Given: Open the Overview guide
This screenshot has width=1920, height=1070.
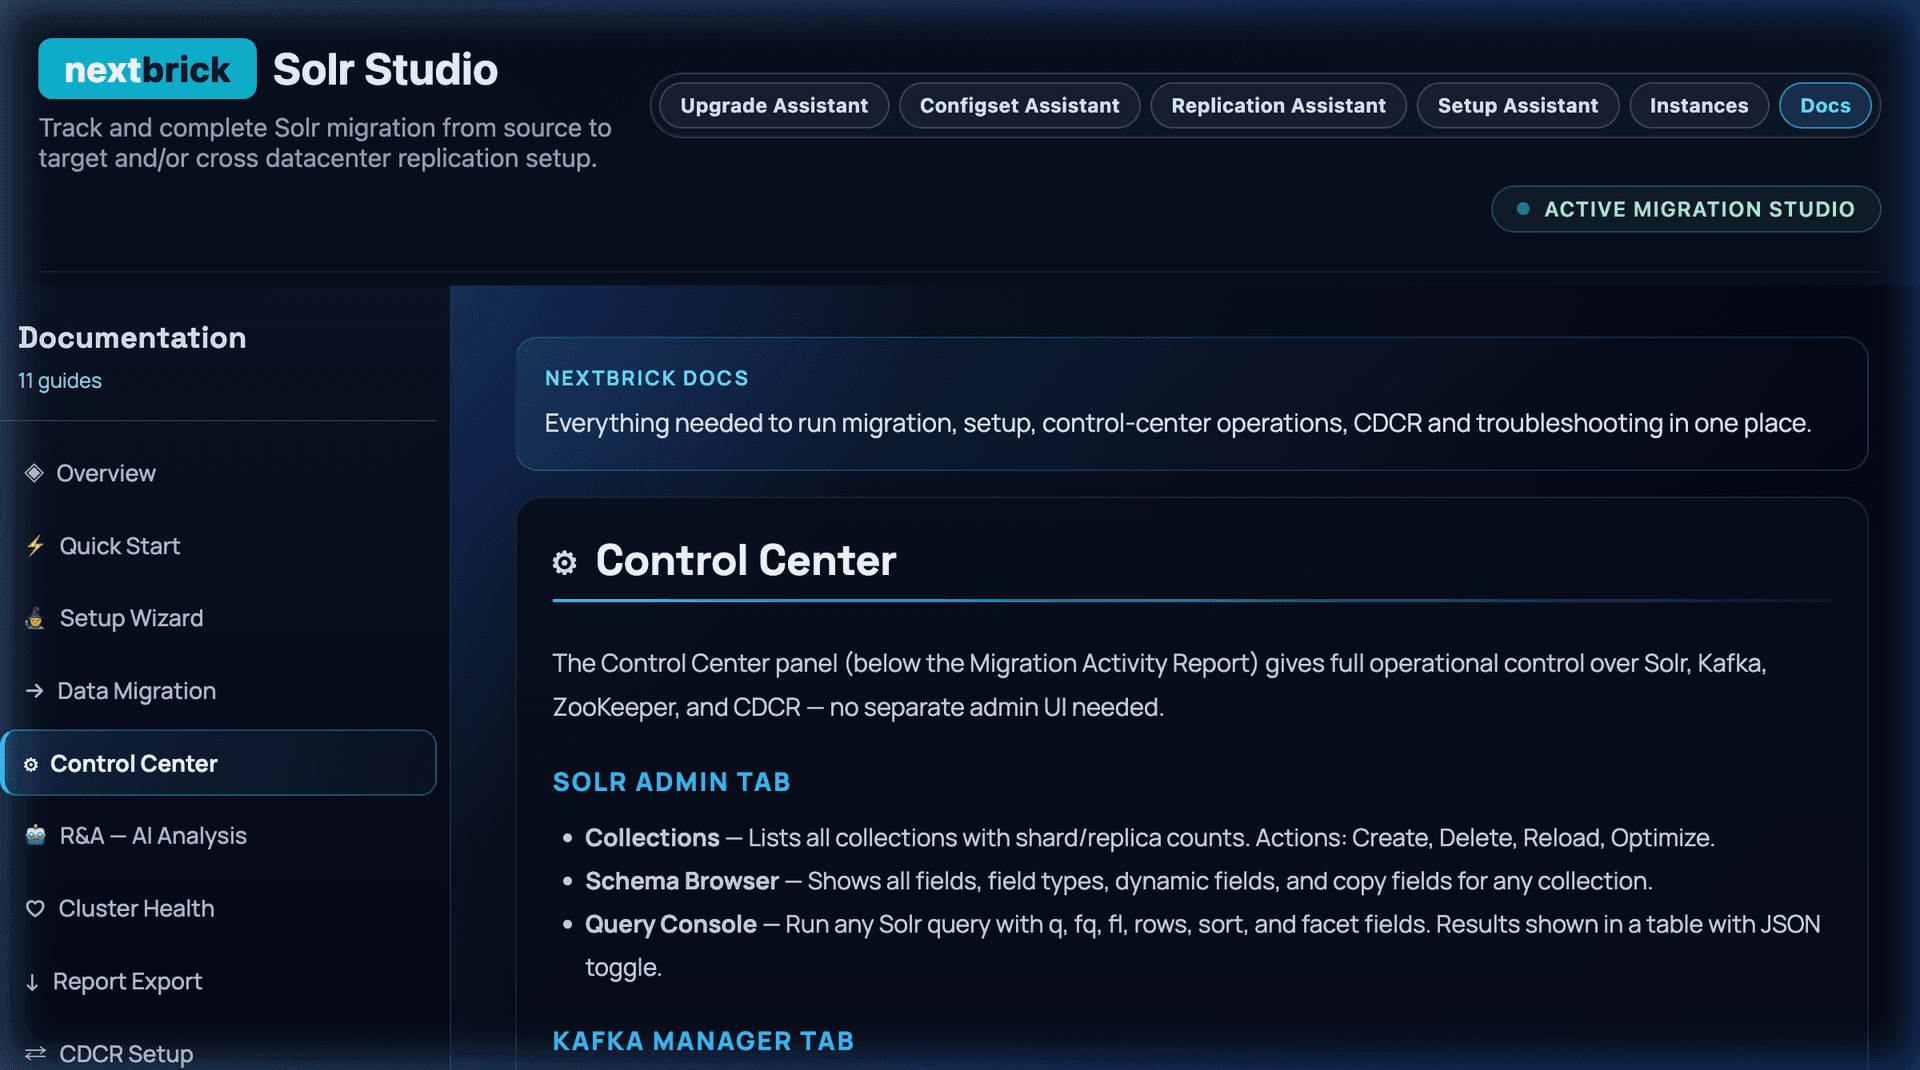Looking at the screenshot, I should pos(219,473).
